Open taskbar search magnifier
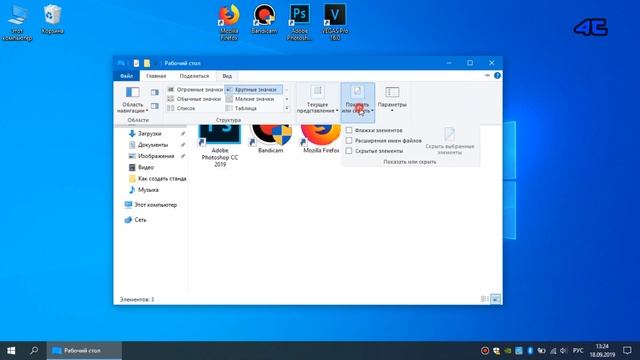The height and width of the screenshot is (360, 640). (34, 351)
